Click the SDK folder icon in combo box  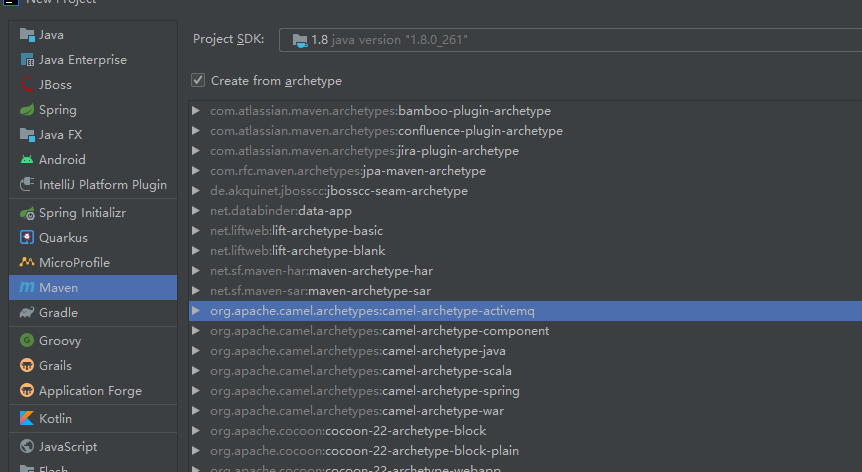click(300, 40)
